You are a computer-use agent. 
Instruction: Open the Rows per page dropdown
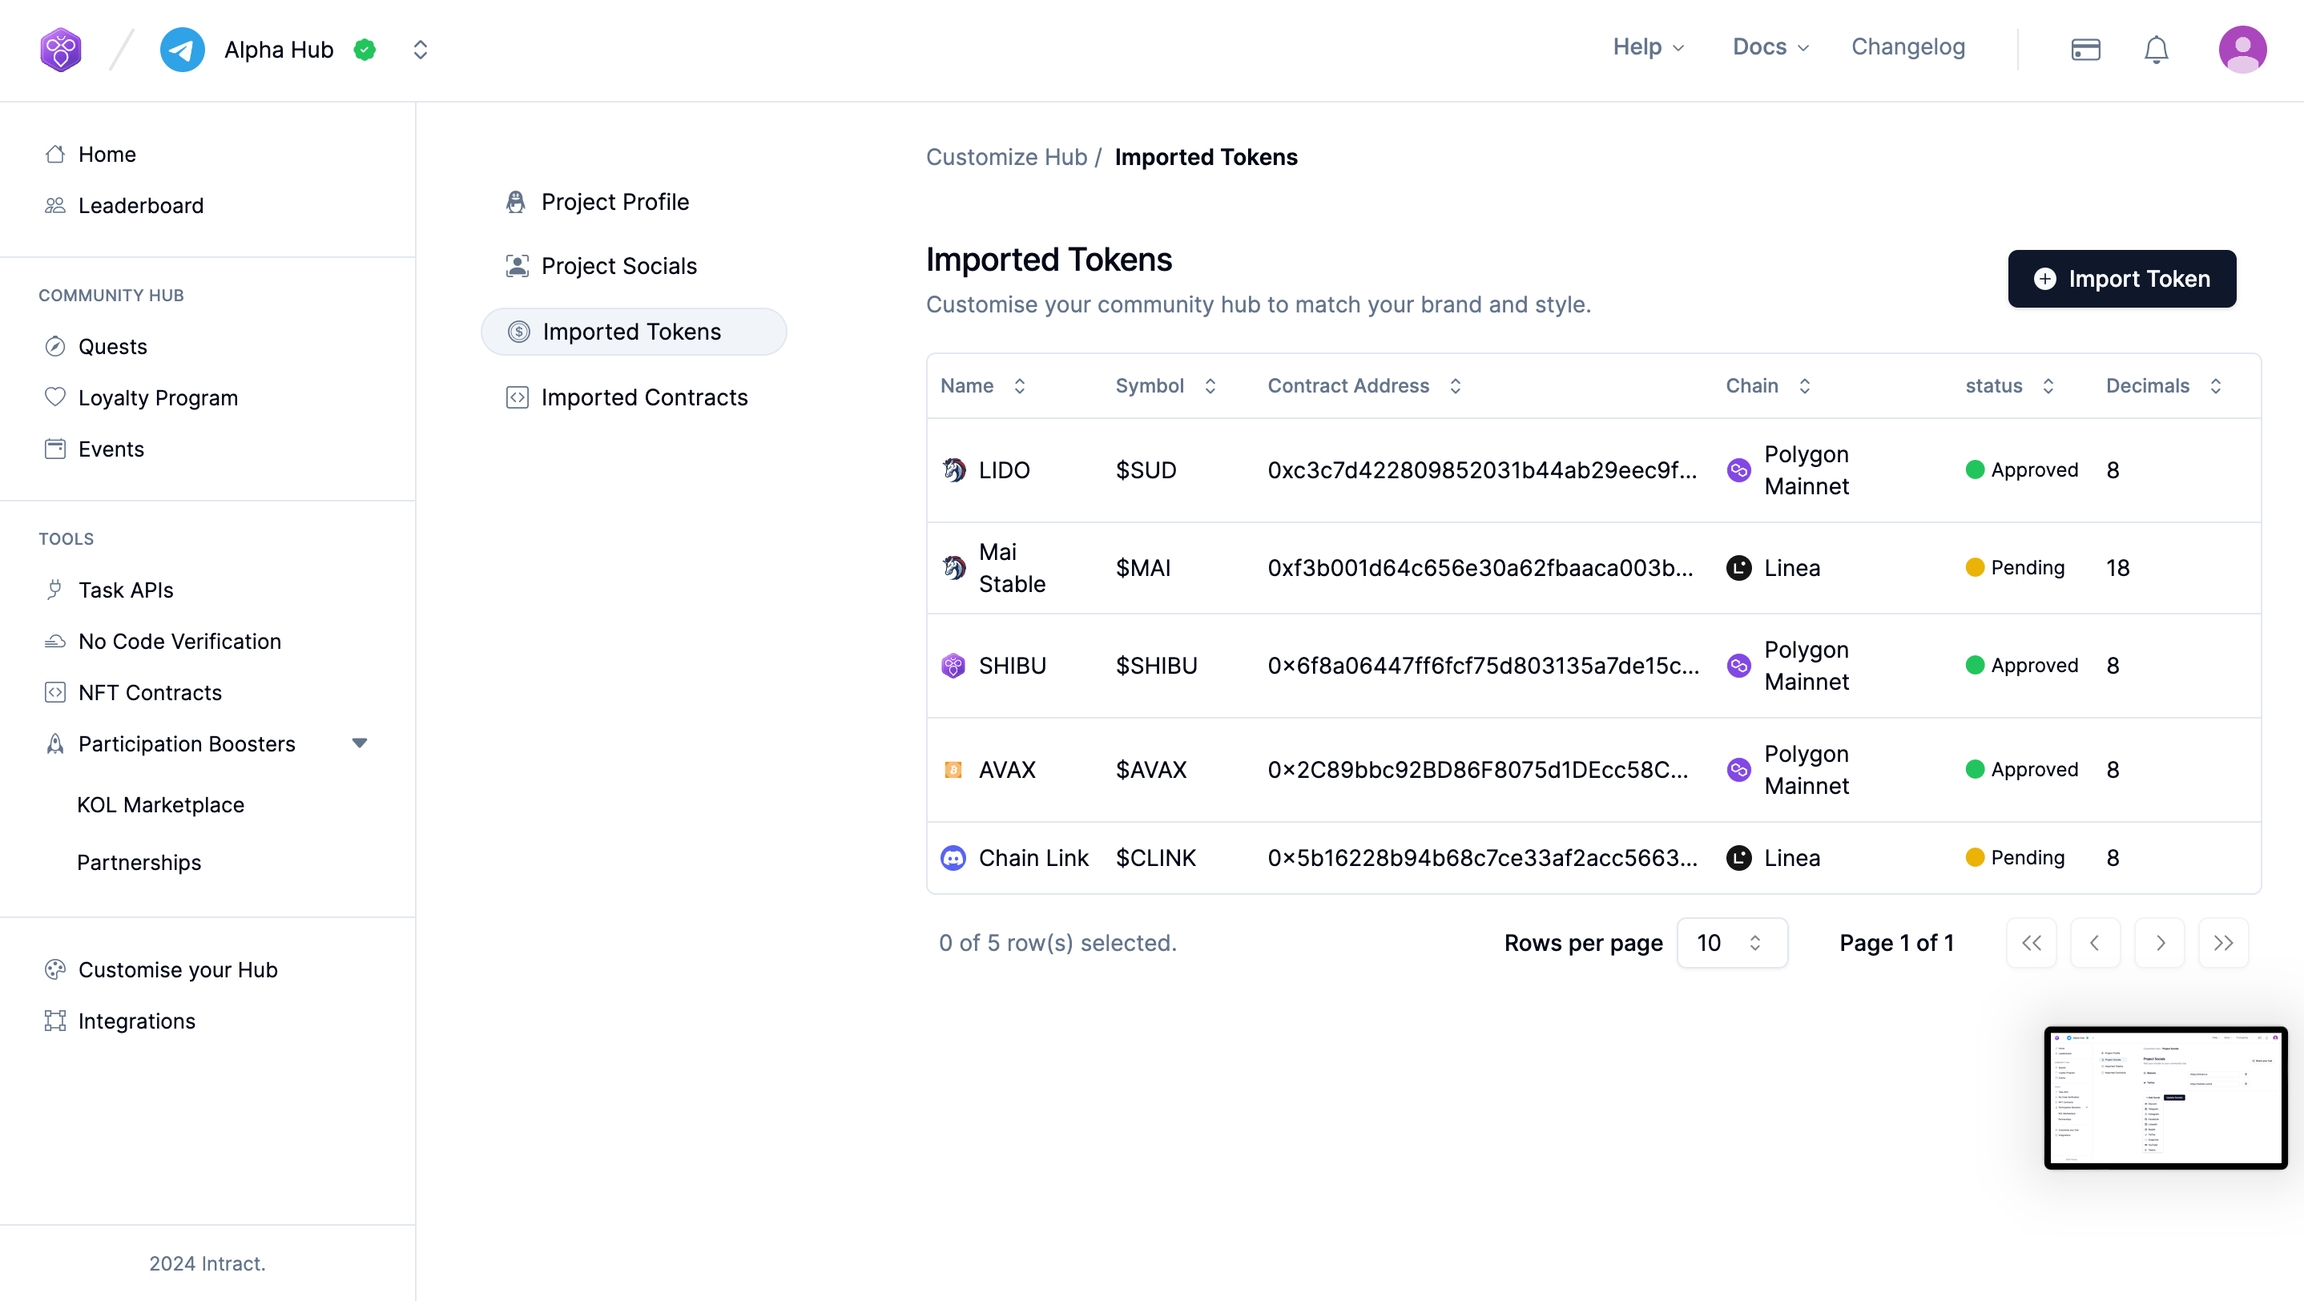coord(1731,943)
